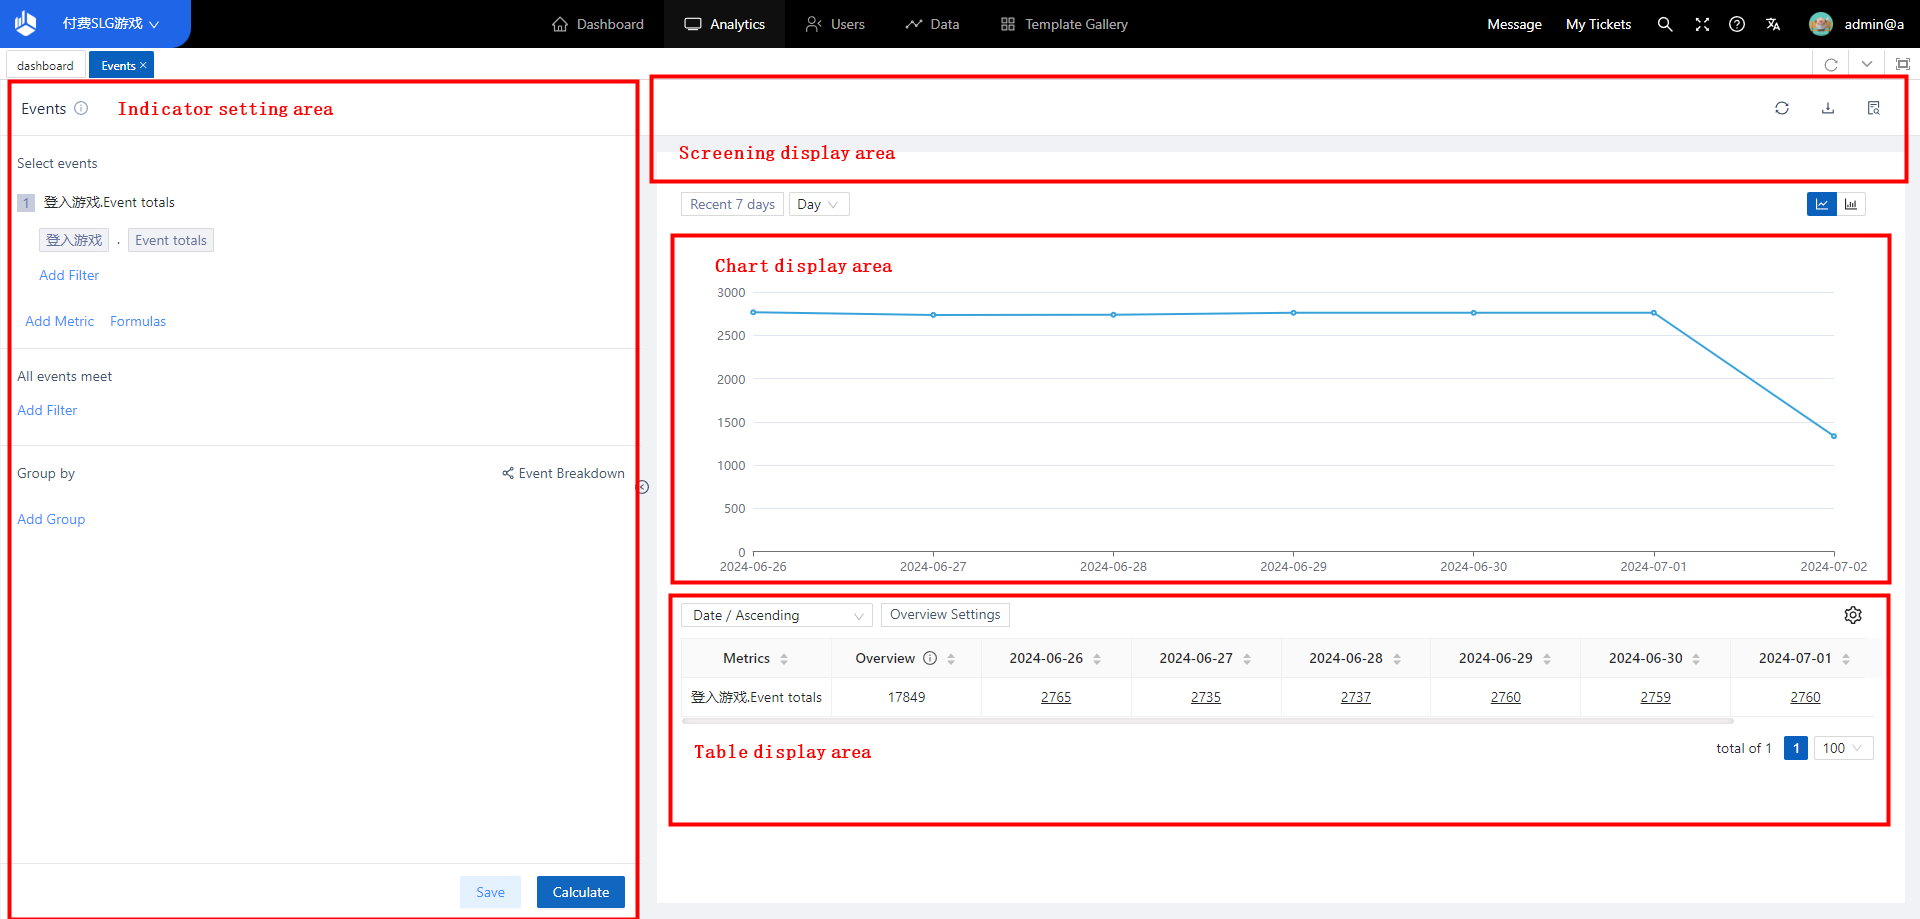Image resolution: width=1920 pixels, height=919 pixels.
Task: Click the Add Metric link
Action: coord(59,321)
